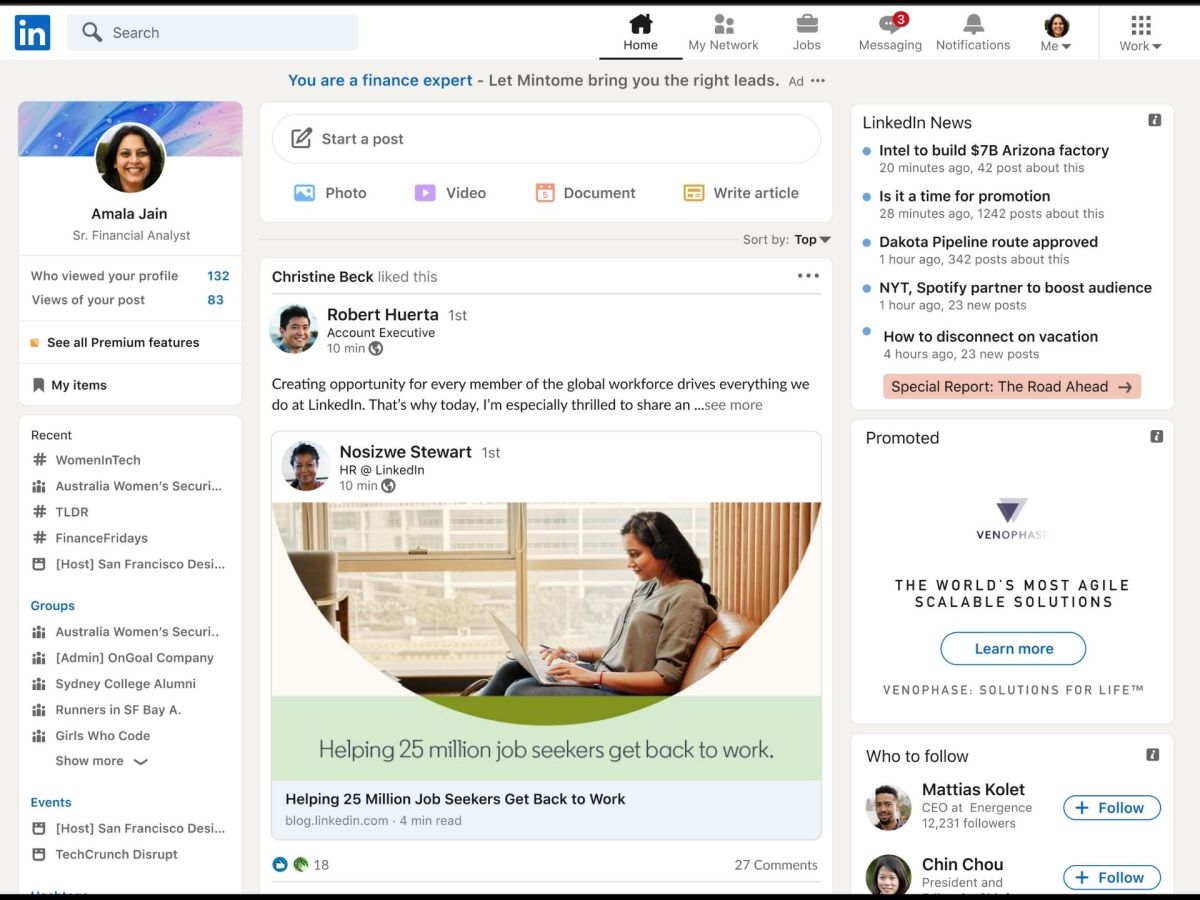Screen dimensions: 1200x900
Task: Open the 27 Comments link
Action: pyautogui.click(x=776, y=865)
